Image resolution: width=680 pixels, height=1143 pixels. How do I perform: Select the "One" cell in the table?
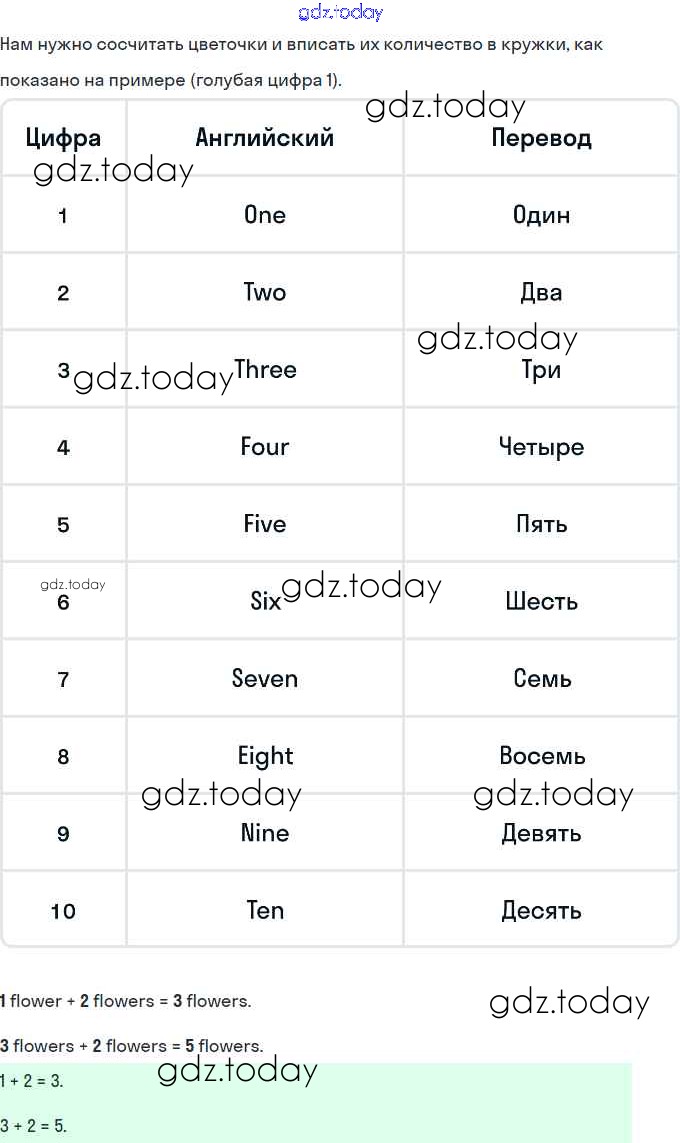(x=265, y=215)
